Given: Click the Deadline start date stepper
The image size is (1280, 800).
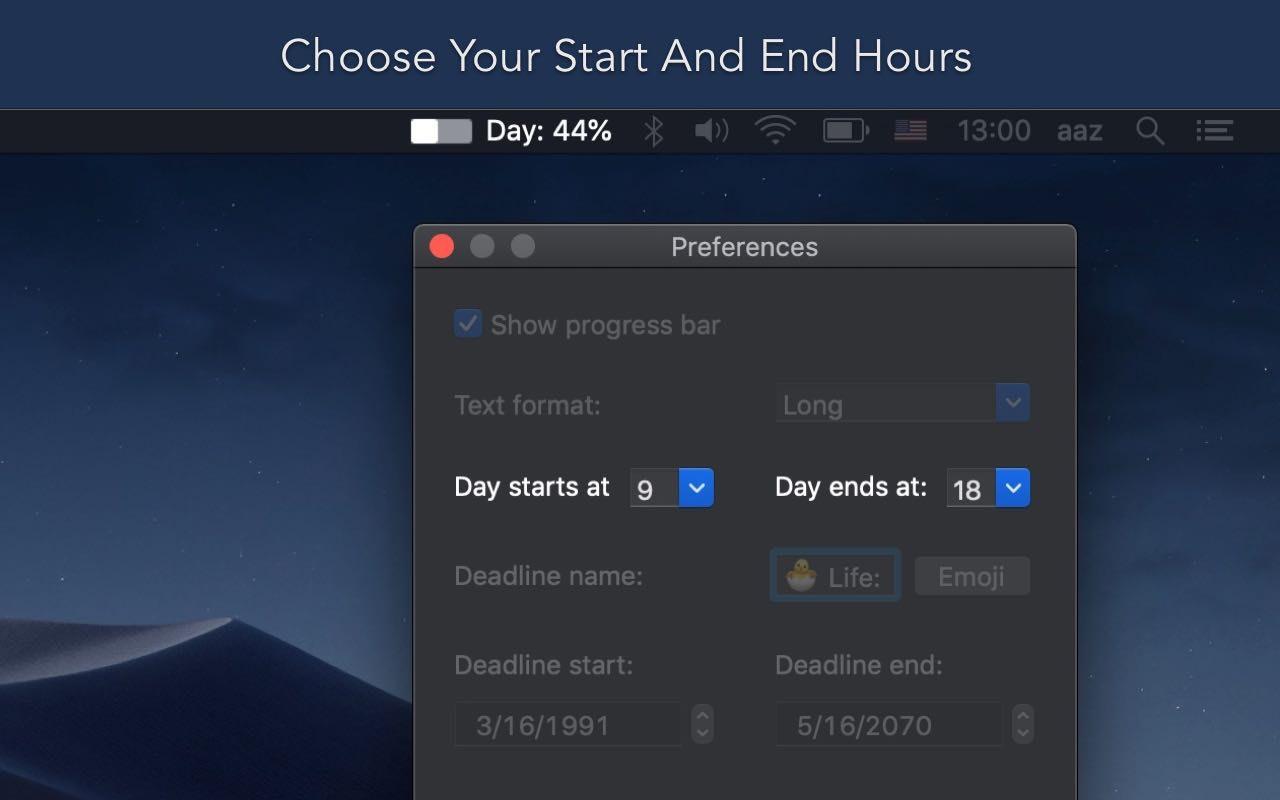Looking at the screenshot, I should pos(703,724).
